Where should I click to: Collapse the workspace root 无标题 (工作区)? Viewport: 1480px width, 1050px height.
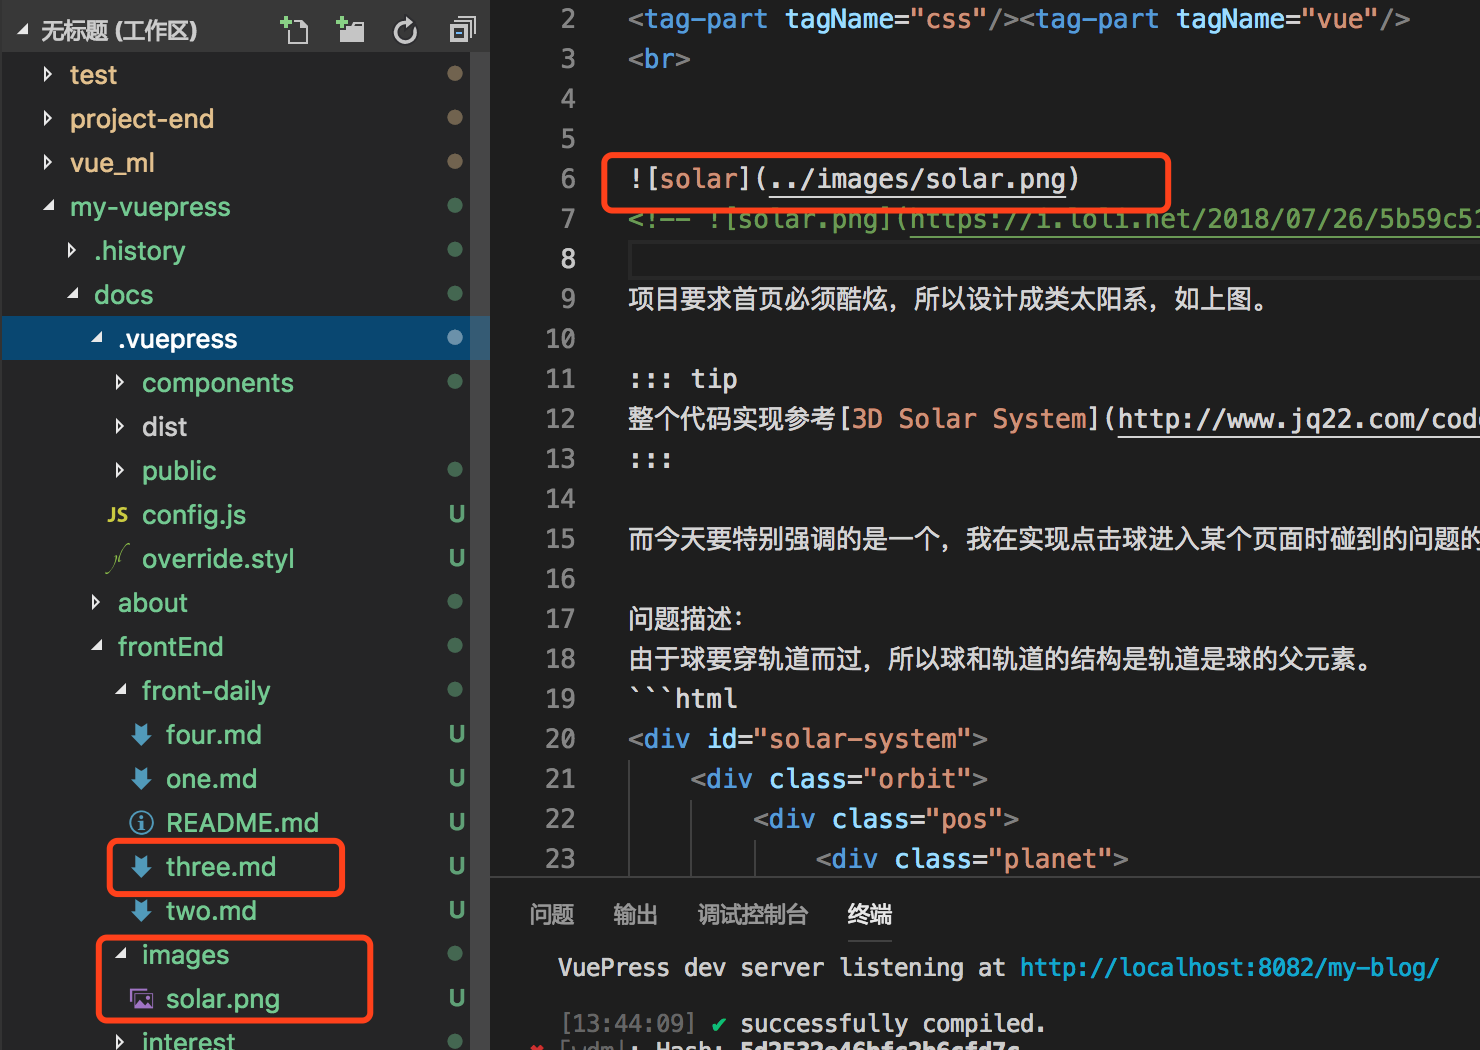pyautogui.click(x=23, y=31)
